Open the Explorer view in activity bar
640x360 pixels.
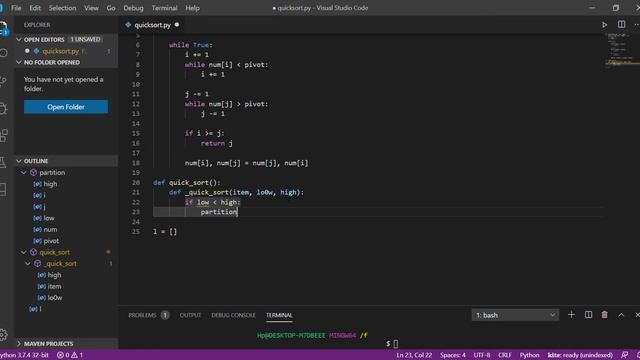point(4,29)
